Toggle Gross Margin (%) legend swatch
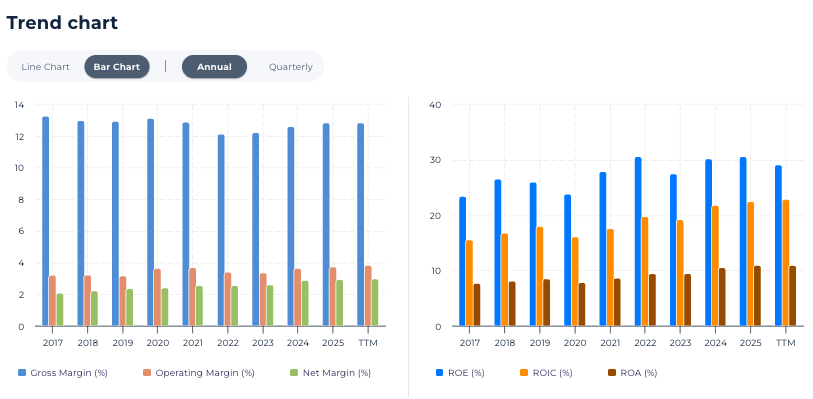 tap(22, 373)
